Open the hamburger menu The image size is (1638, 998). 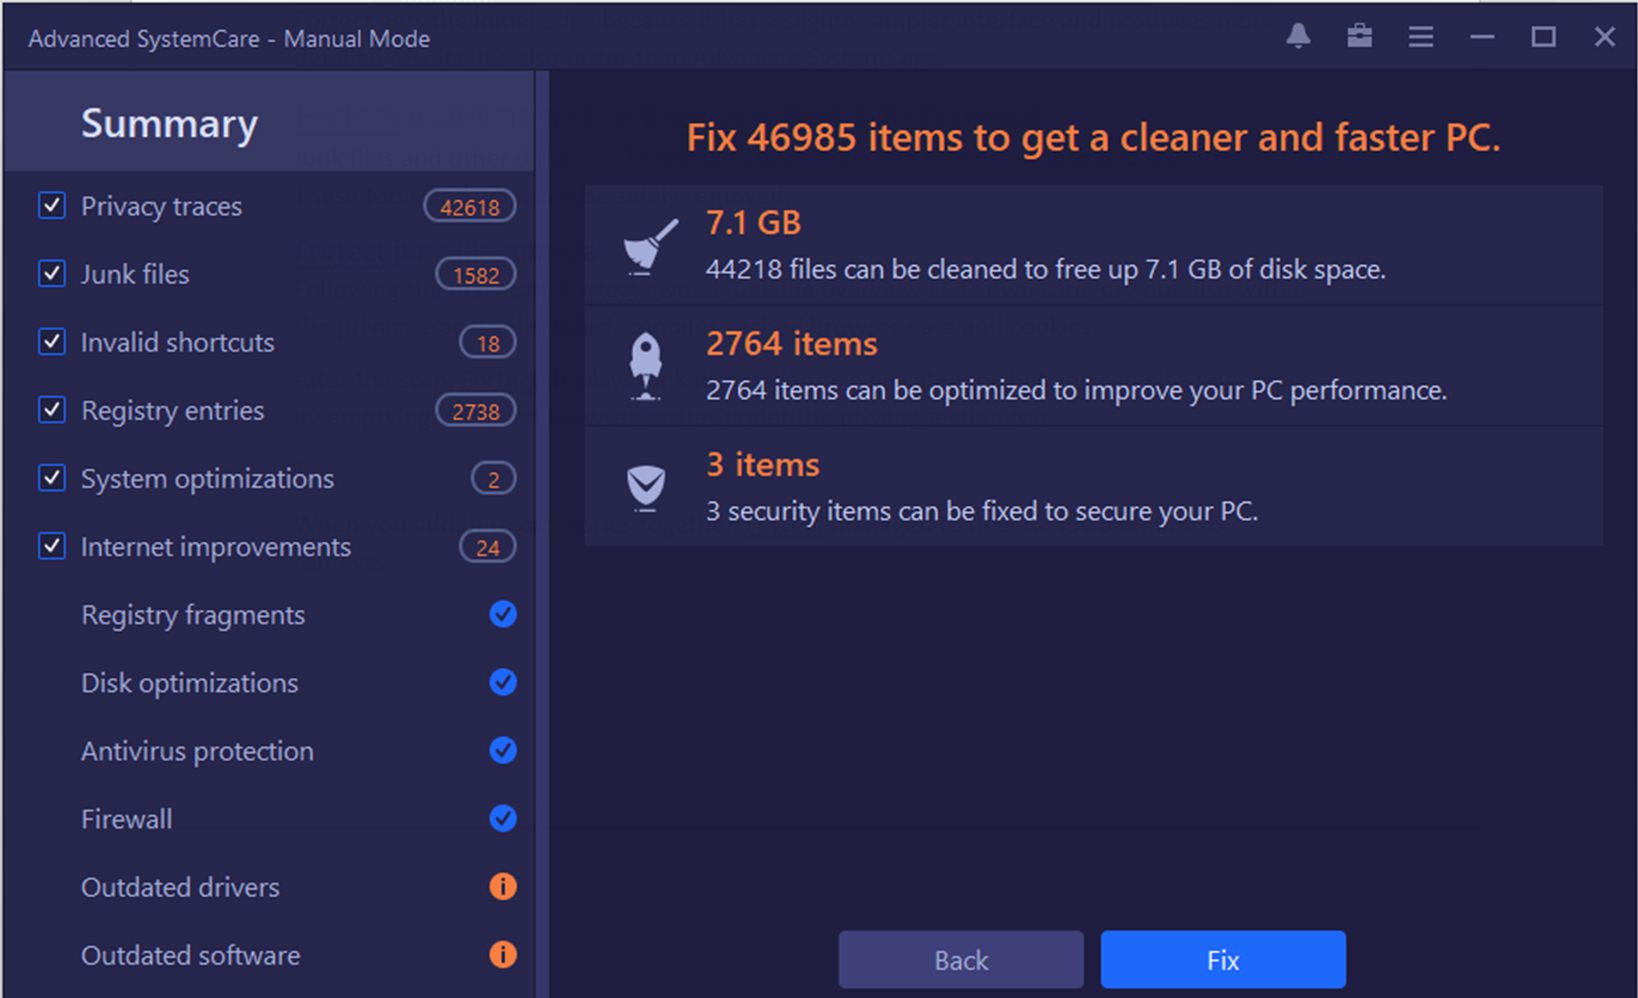click(1420, 36)
